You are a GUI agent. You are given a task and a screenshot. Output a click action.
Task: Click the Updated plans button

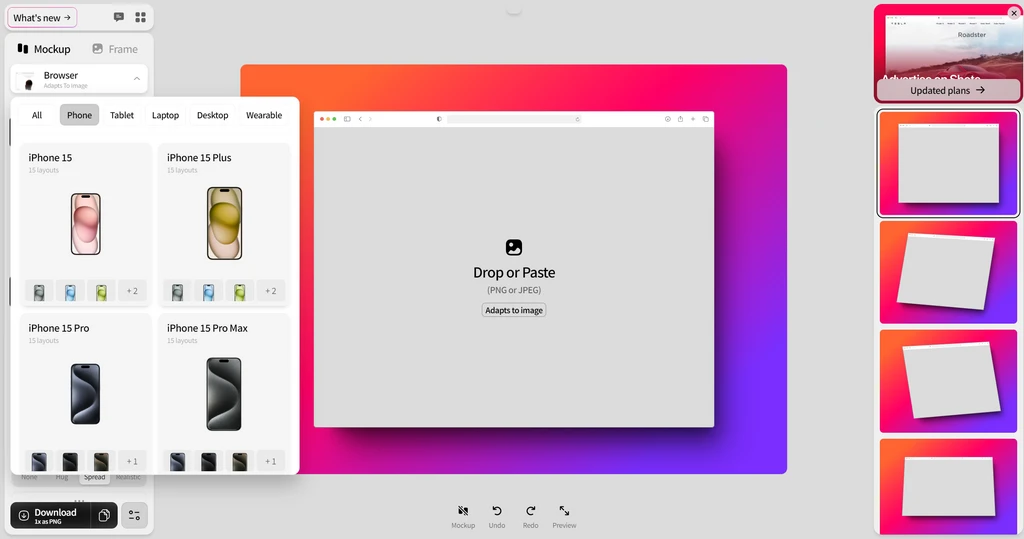click(947, 90)
